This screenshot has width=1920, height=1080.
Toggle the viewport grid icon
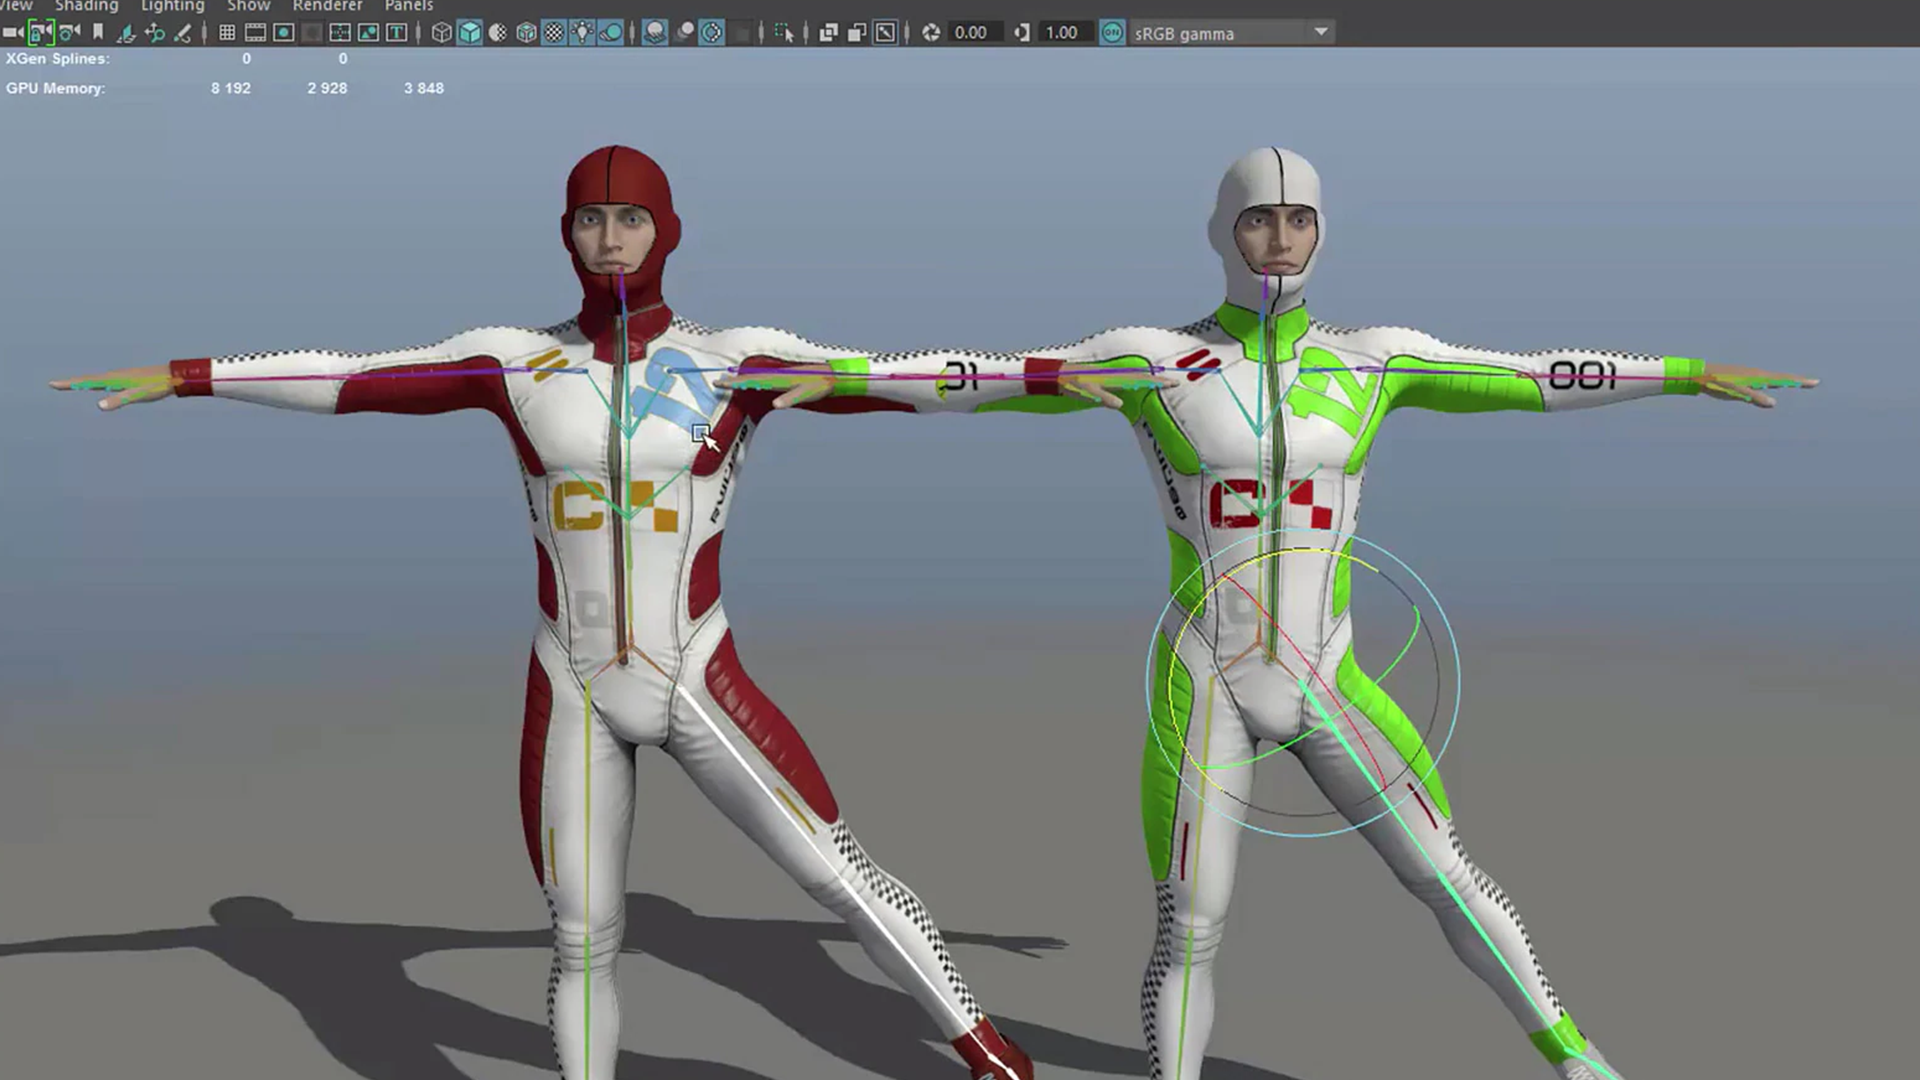(227, 33)
